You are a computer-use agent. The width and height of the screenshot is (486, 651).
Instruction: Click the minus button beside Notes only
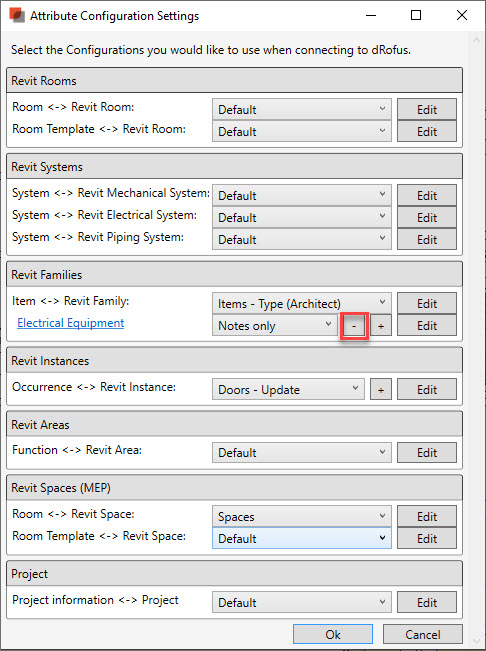354,326
